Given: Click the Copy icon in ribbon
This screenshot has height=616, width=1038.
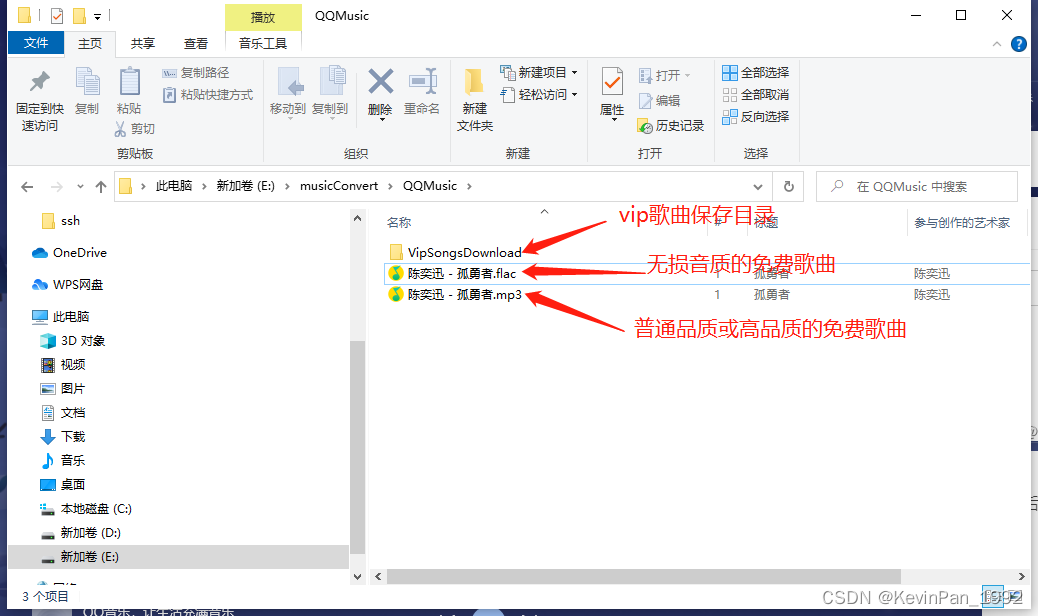Looking at the screenshot, I should 87,91.
